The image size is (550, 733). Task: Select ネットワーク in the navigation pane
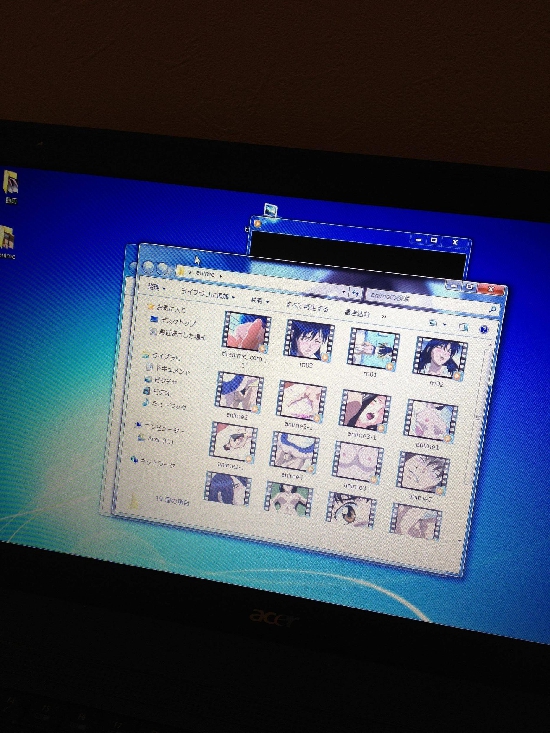click(154, 462)
